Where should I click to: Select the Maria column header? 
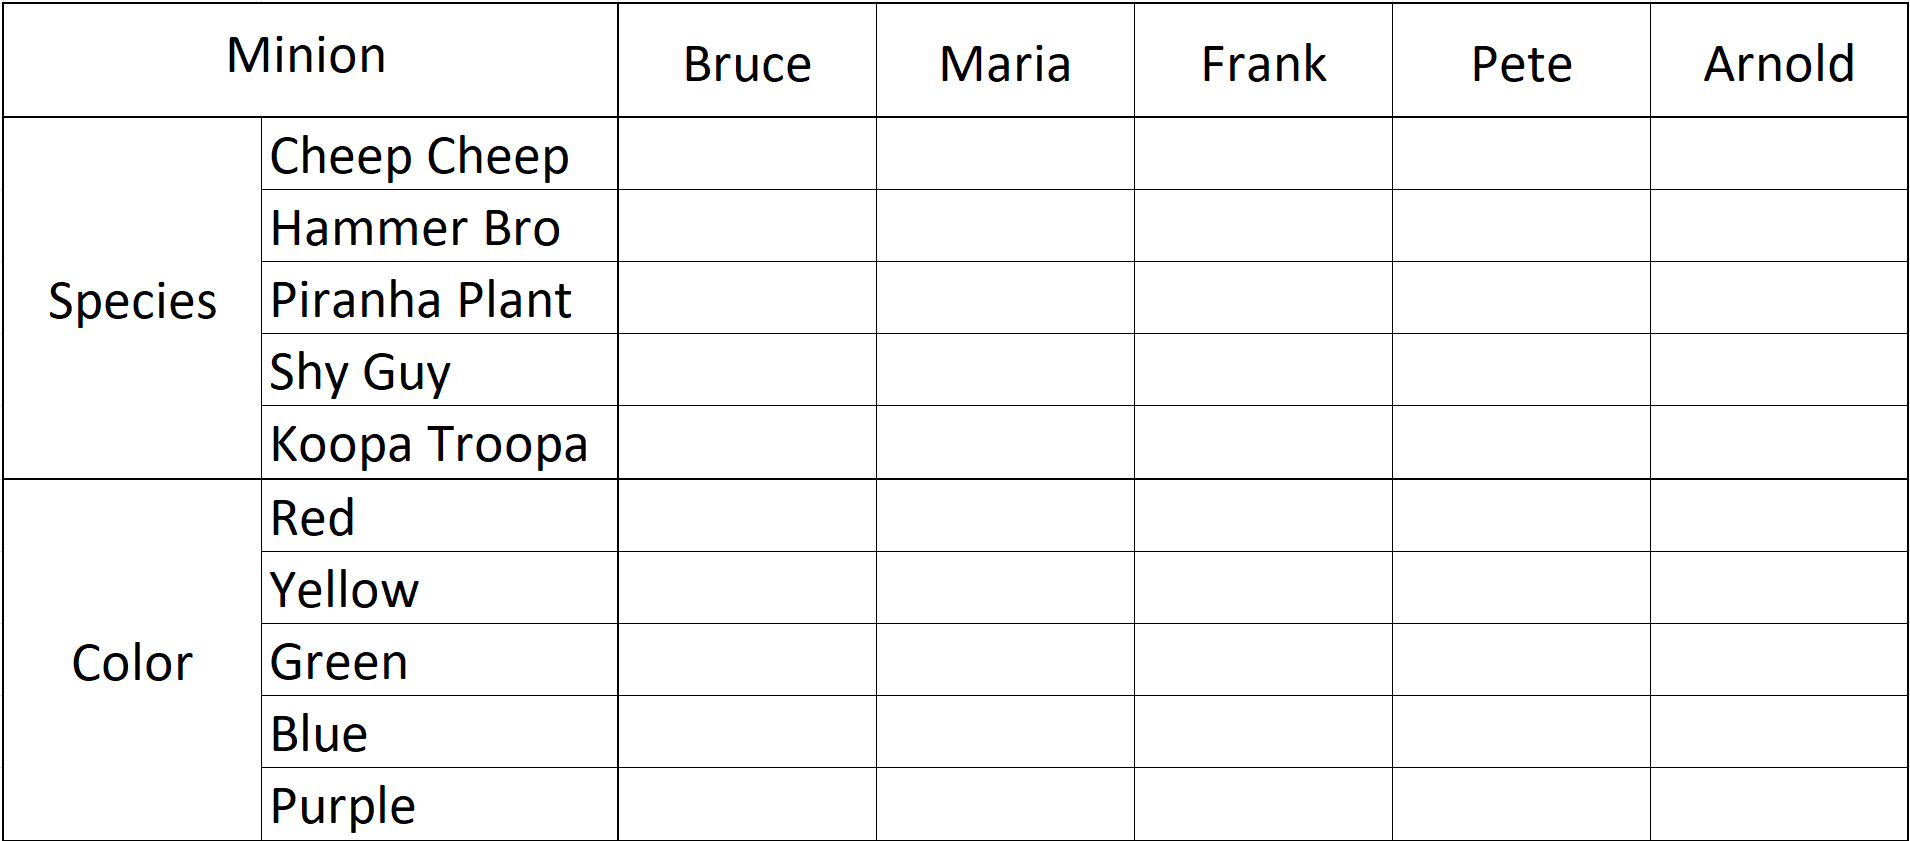click(1005, 64)
